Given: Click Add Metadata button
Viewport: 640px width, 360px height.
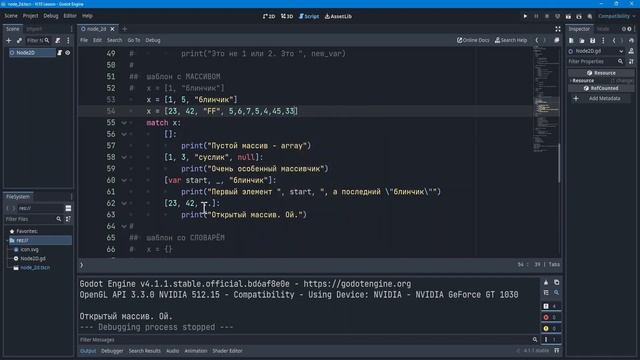Looking at the screenshot, I should click(x=600, y=98).
